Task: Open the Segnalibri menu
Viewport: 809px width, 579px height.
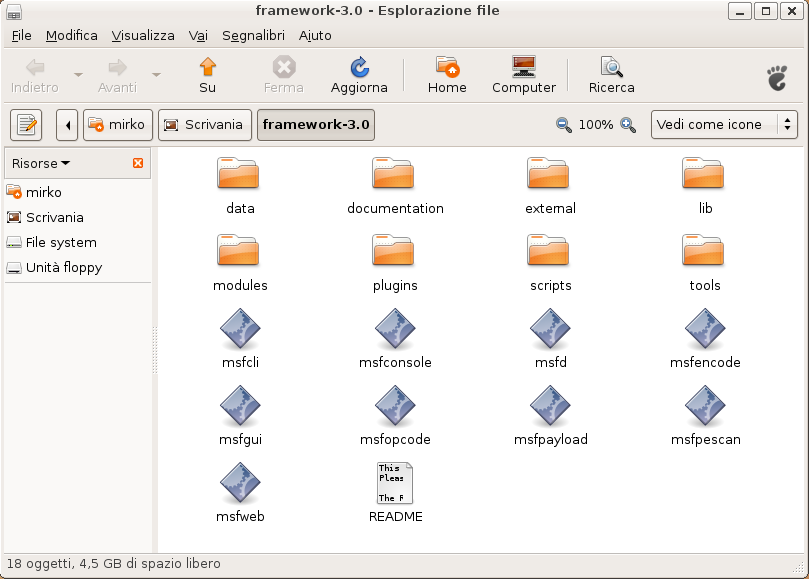Action: [253, 36]
